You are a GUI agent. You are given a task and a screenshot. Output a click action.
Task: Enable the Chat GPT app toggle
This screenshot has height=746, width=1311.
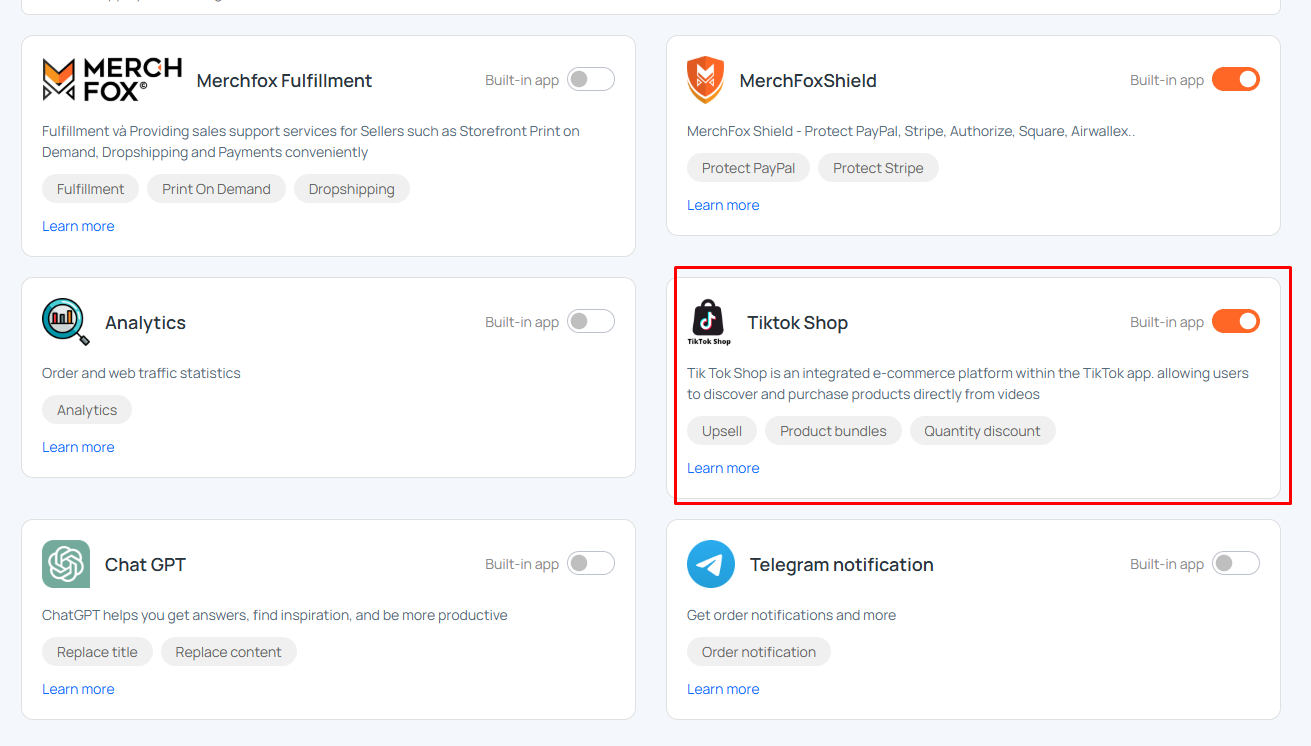(x=590, y=563)
